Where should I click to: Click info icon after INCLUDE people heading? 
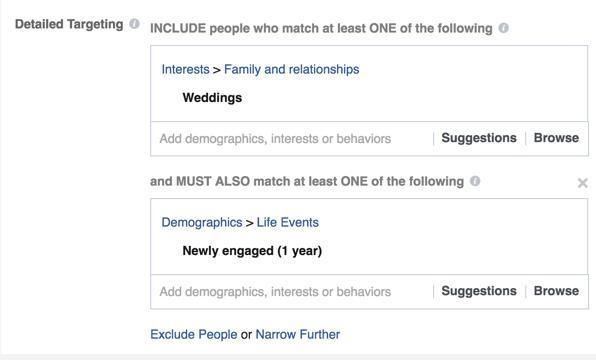pos(504,28)
